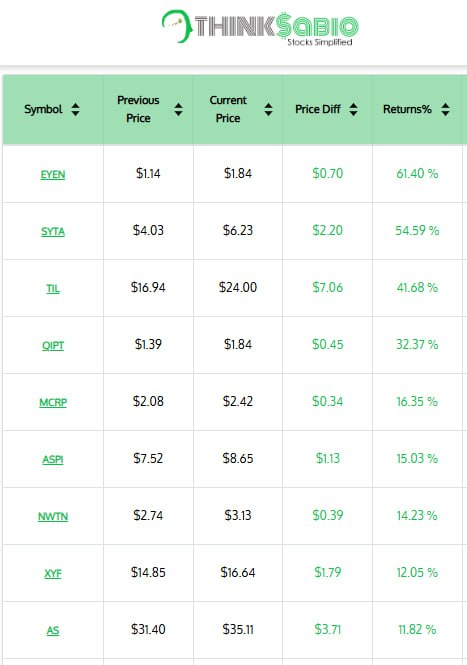The width and height of the screenshot is (467, 665).
Task: Open the XYF stock link
Action: click(x=53, y=573)
